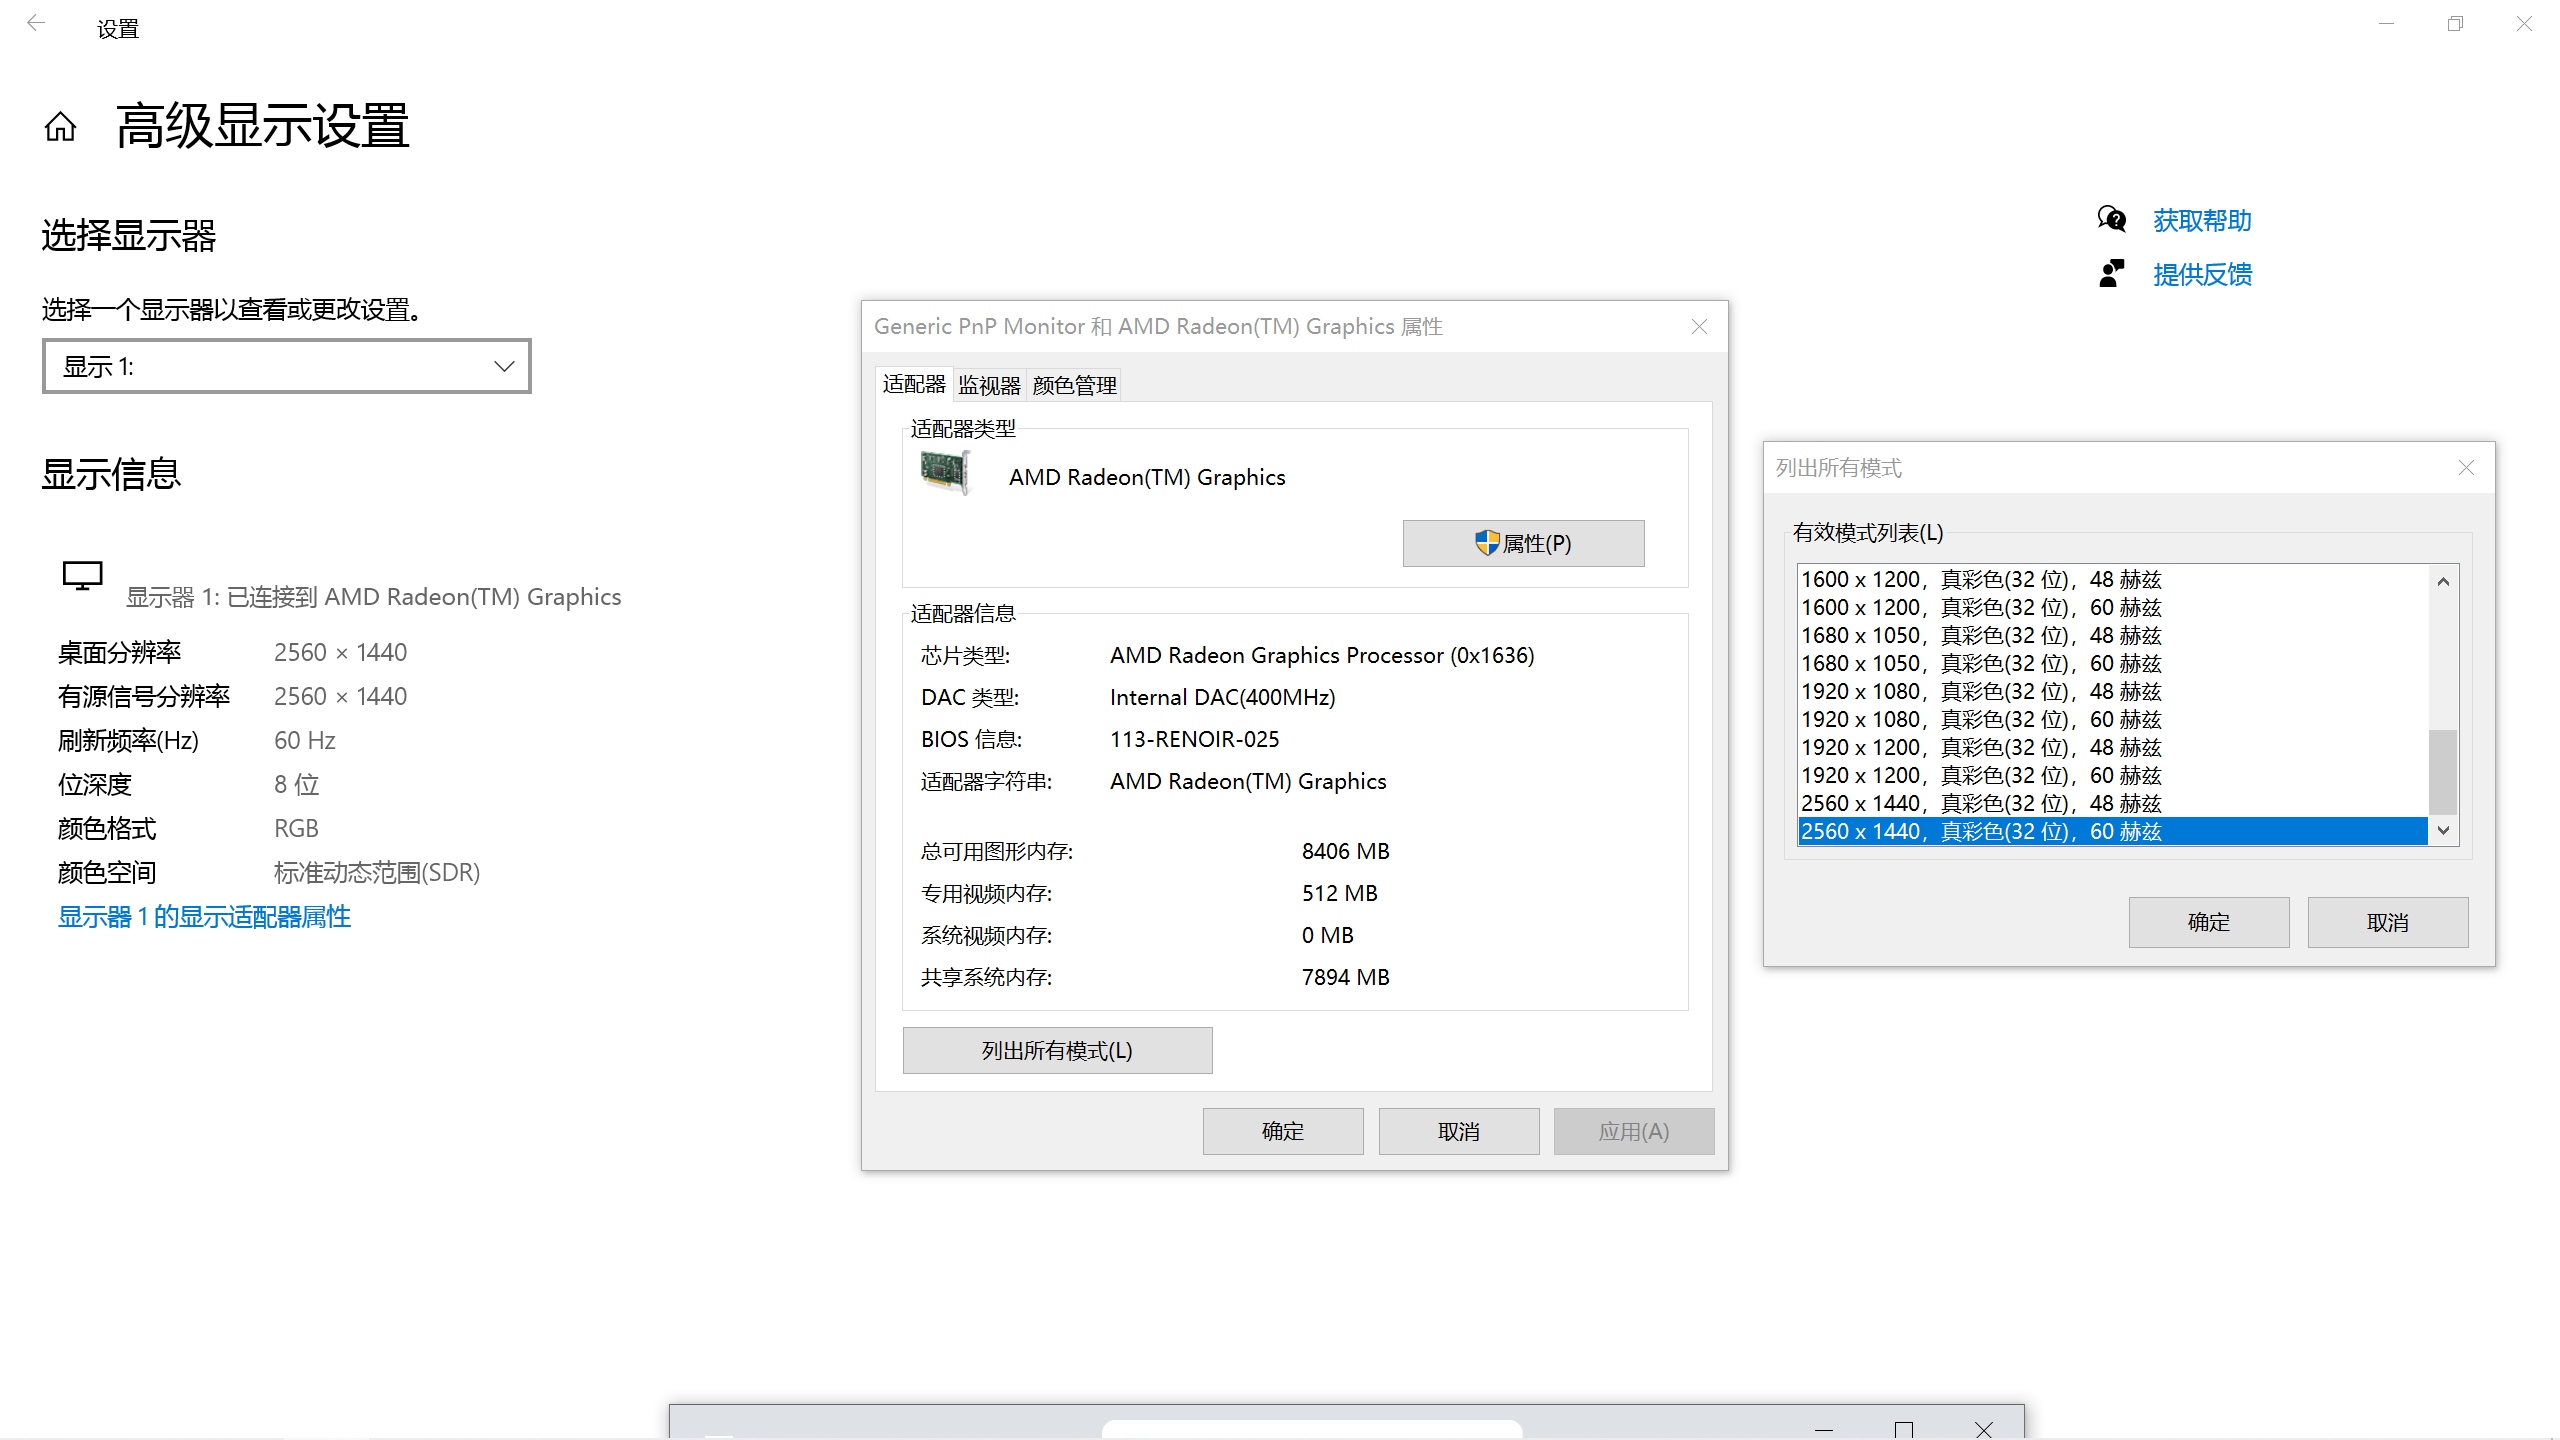Select mode 1680 x 1050 48 赫兹
This screenshot has width=2560, height=1440.
(x=2113, y=636)
